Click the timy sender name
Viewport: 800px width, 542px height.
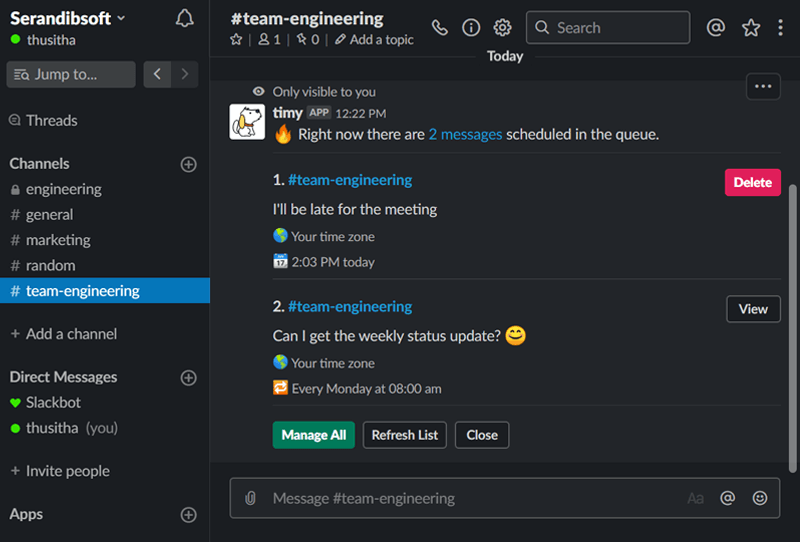point(288,113)
